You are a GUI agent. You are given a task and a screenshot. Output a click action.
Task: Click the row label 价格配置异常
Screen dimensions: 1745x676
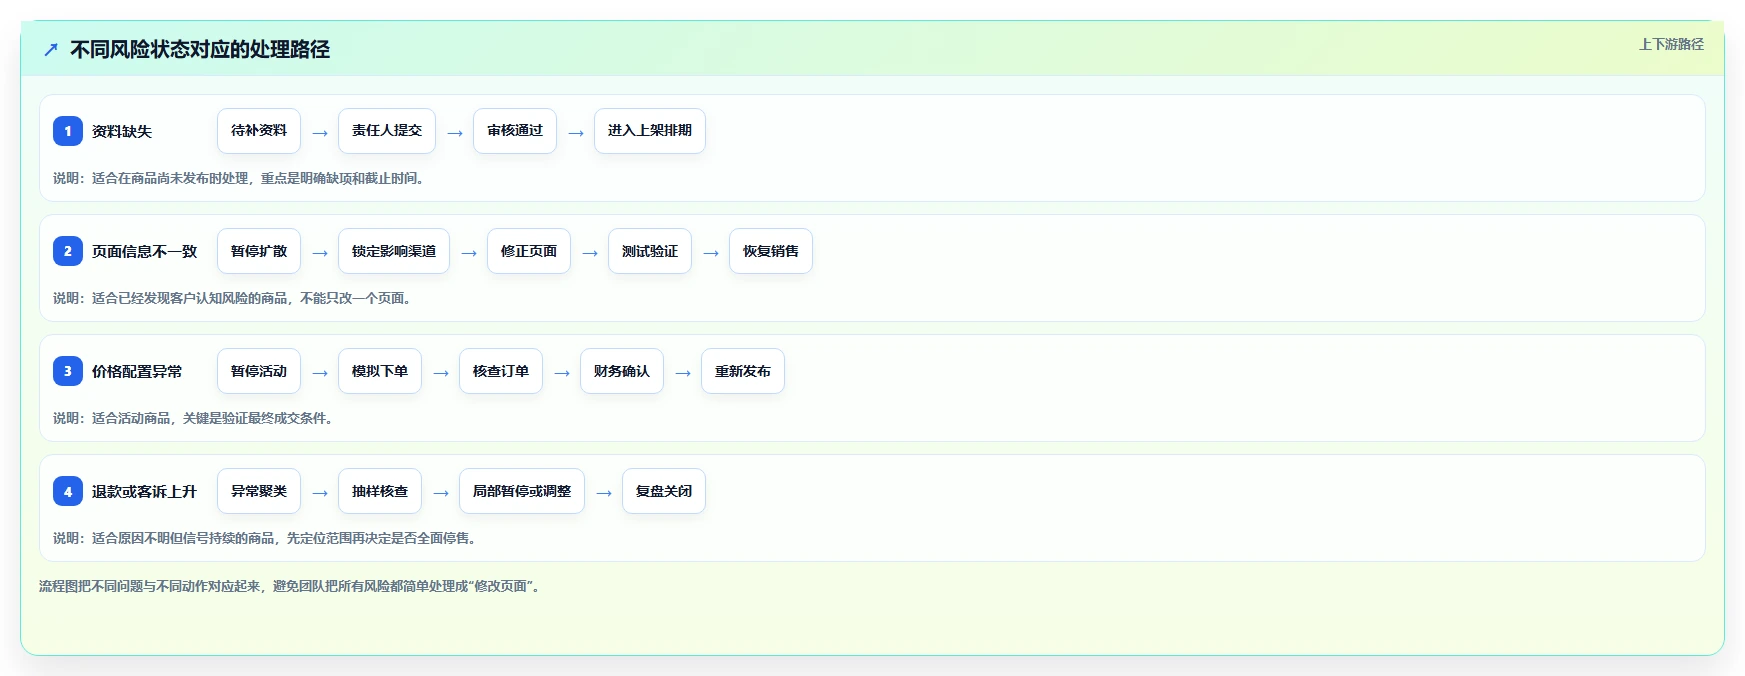[137, 371]
